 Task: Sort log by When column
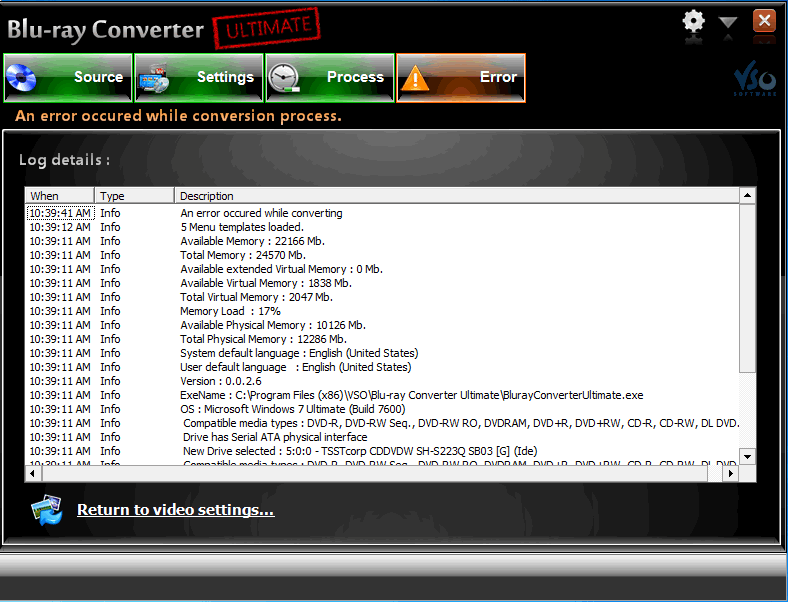60,195
